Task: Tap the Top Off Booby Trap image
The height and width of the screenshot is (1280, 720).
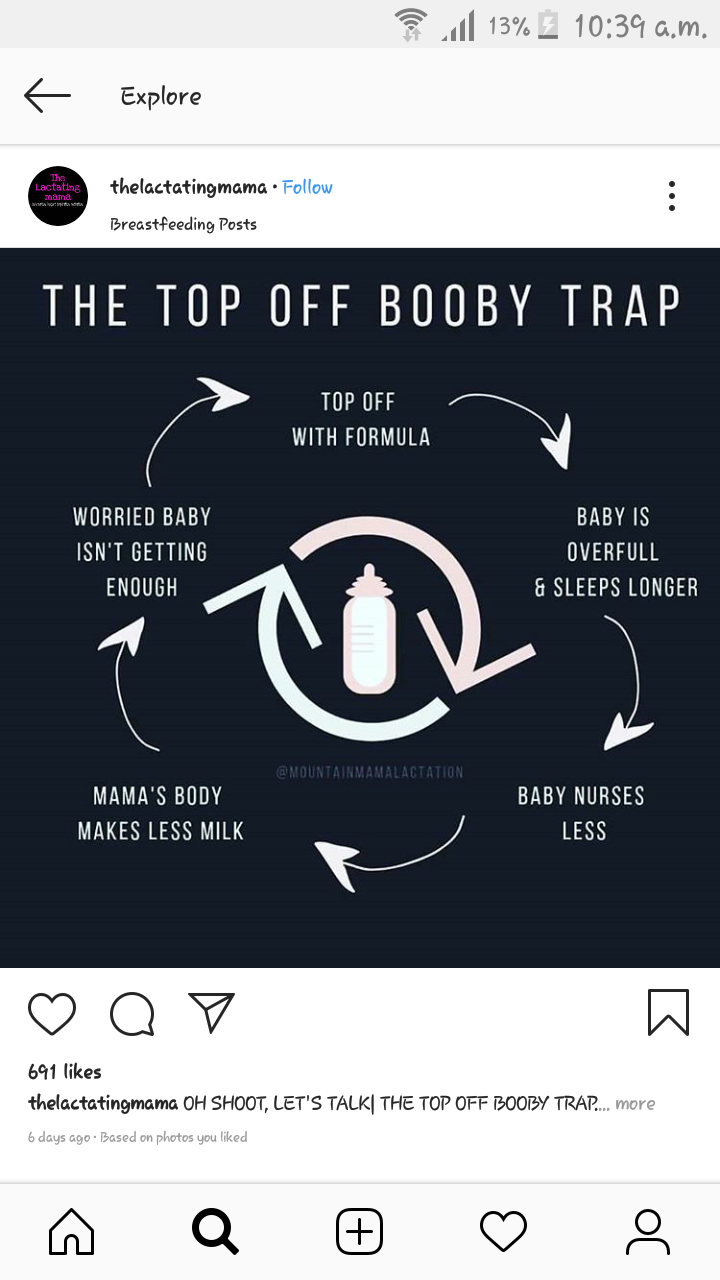Action: tap(360, 608)
